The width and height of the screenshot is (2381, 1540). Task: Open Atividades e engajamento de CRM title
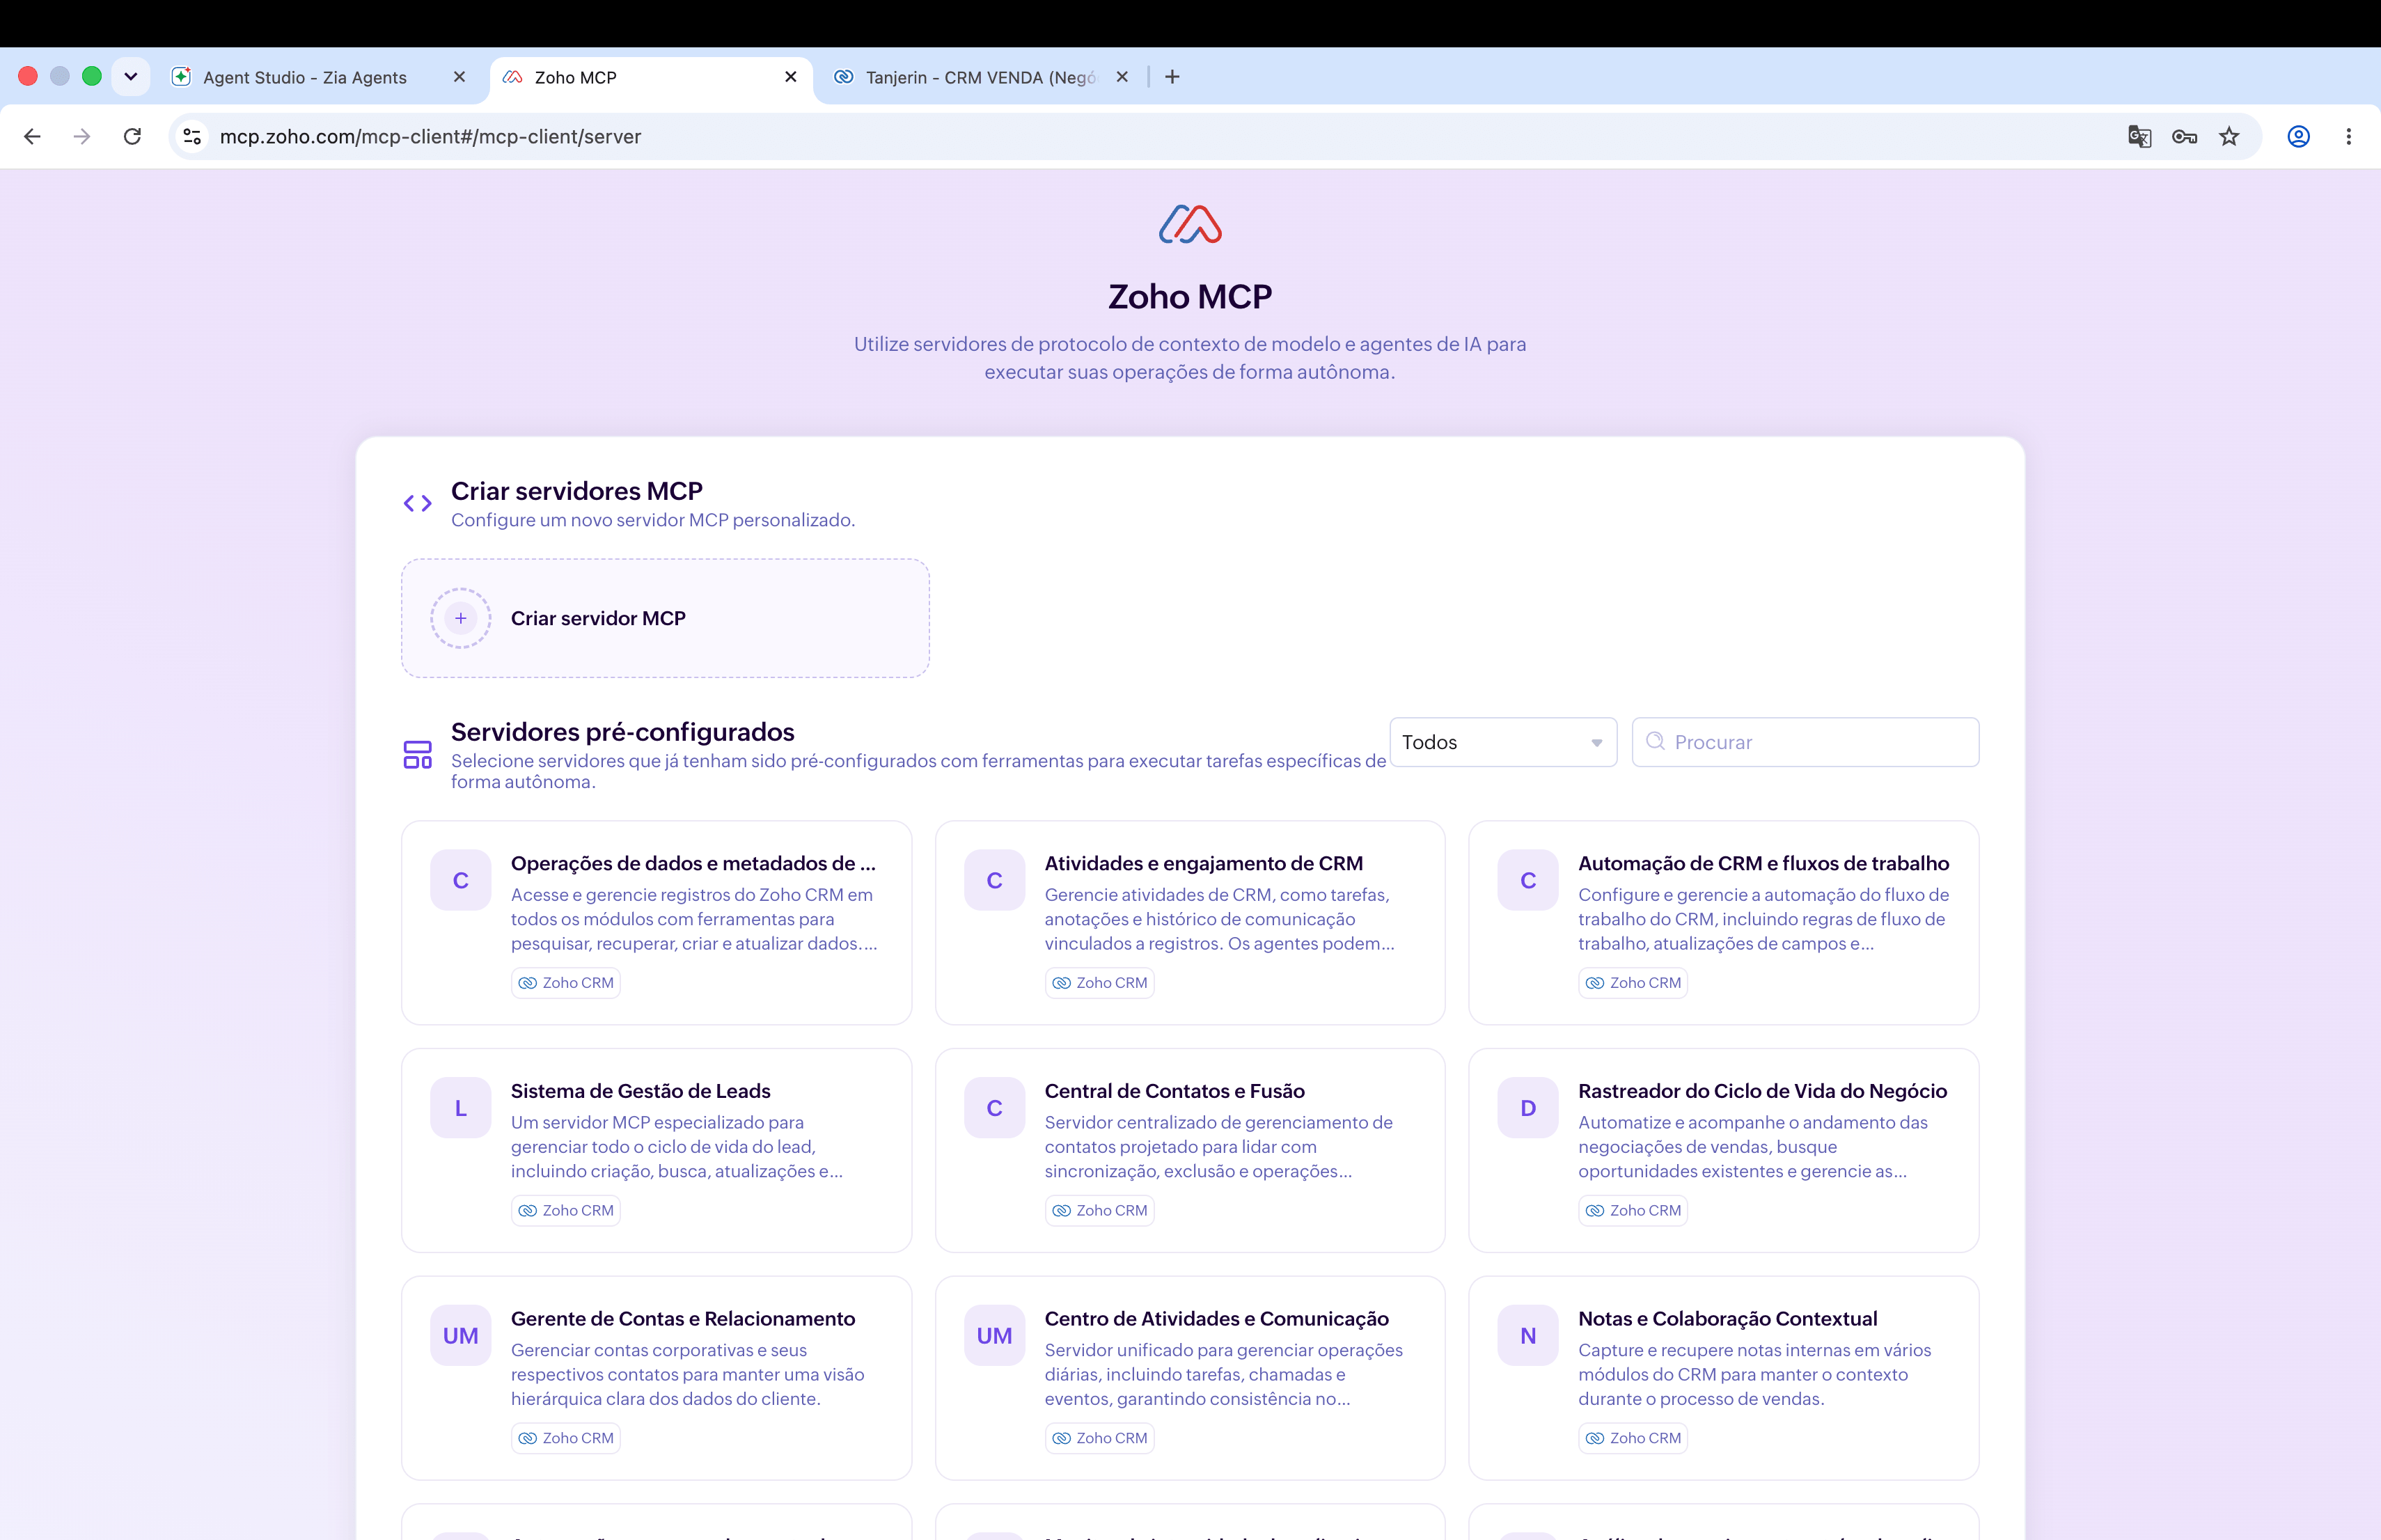[x=1204, y=863]
